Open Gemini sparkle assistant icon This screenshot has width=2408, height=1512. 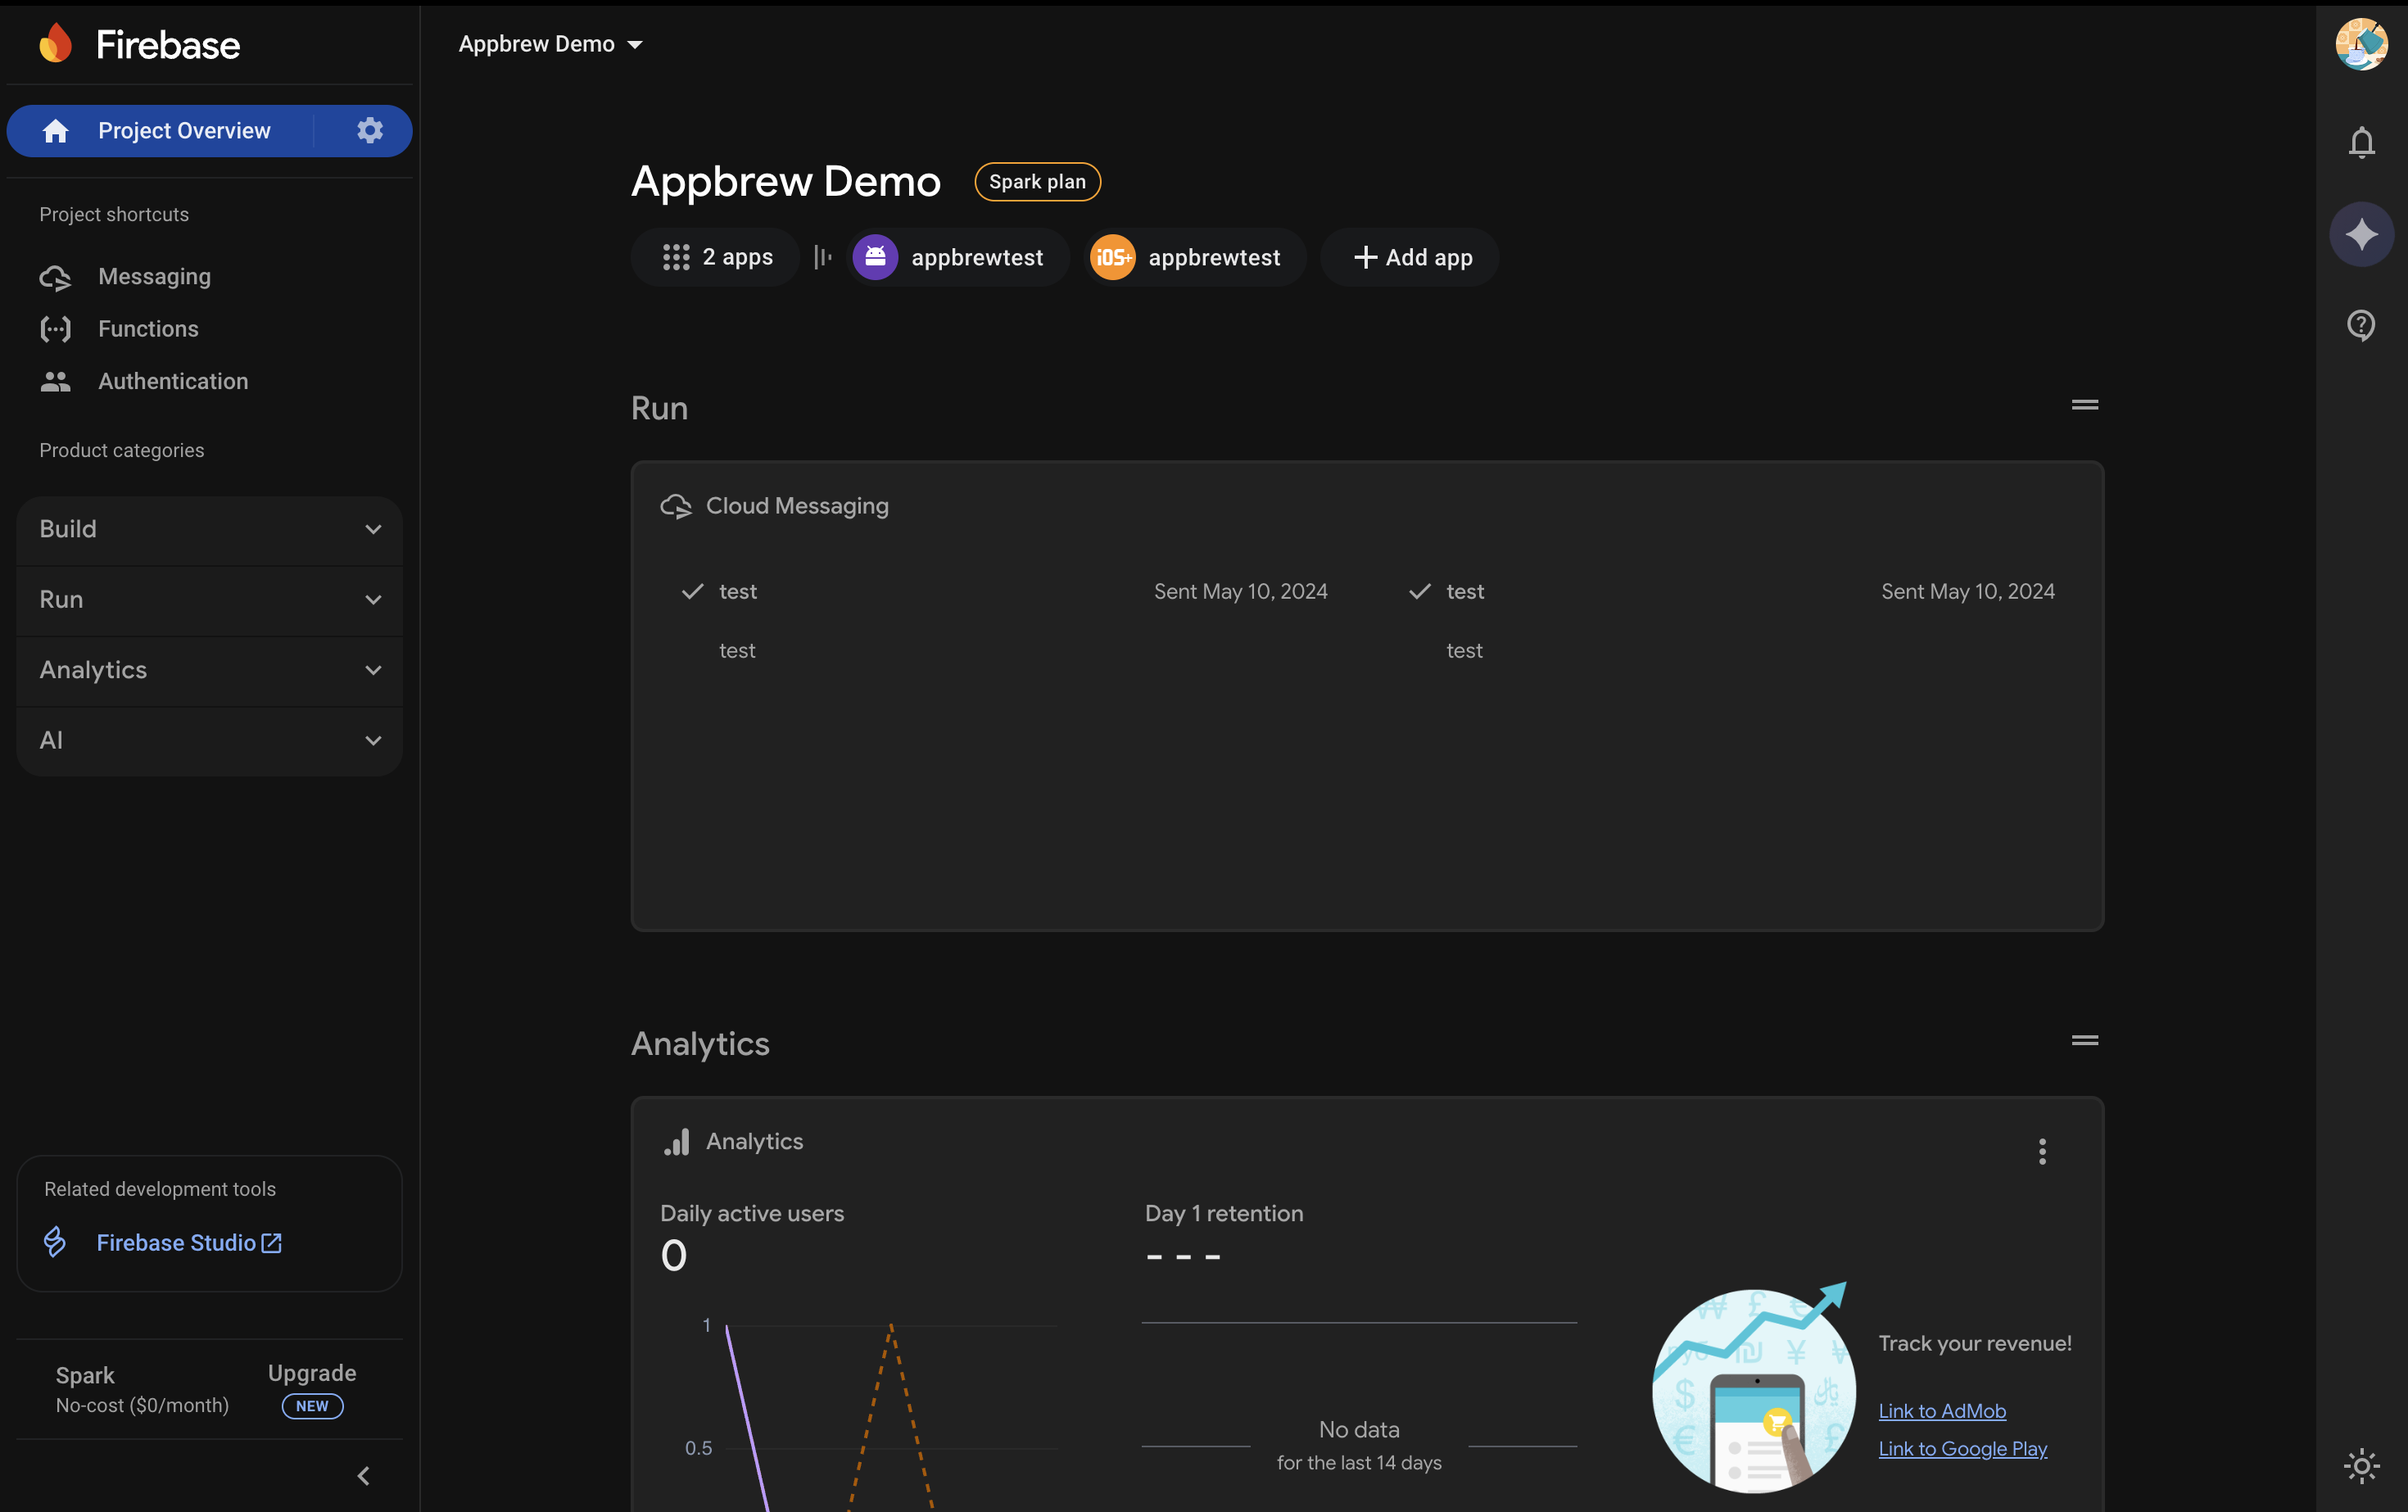(2361, 234)
